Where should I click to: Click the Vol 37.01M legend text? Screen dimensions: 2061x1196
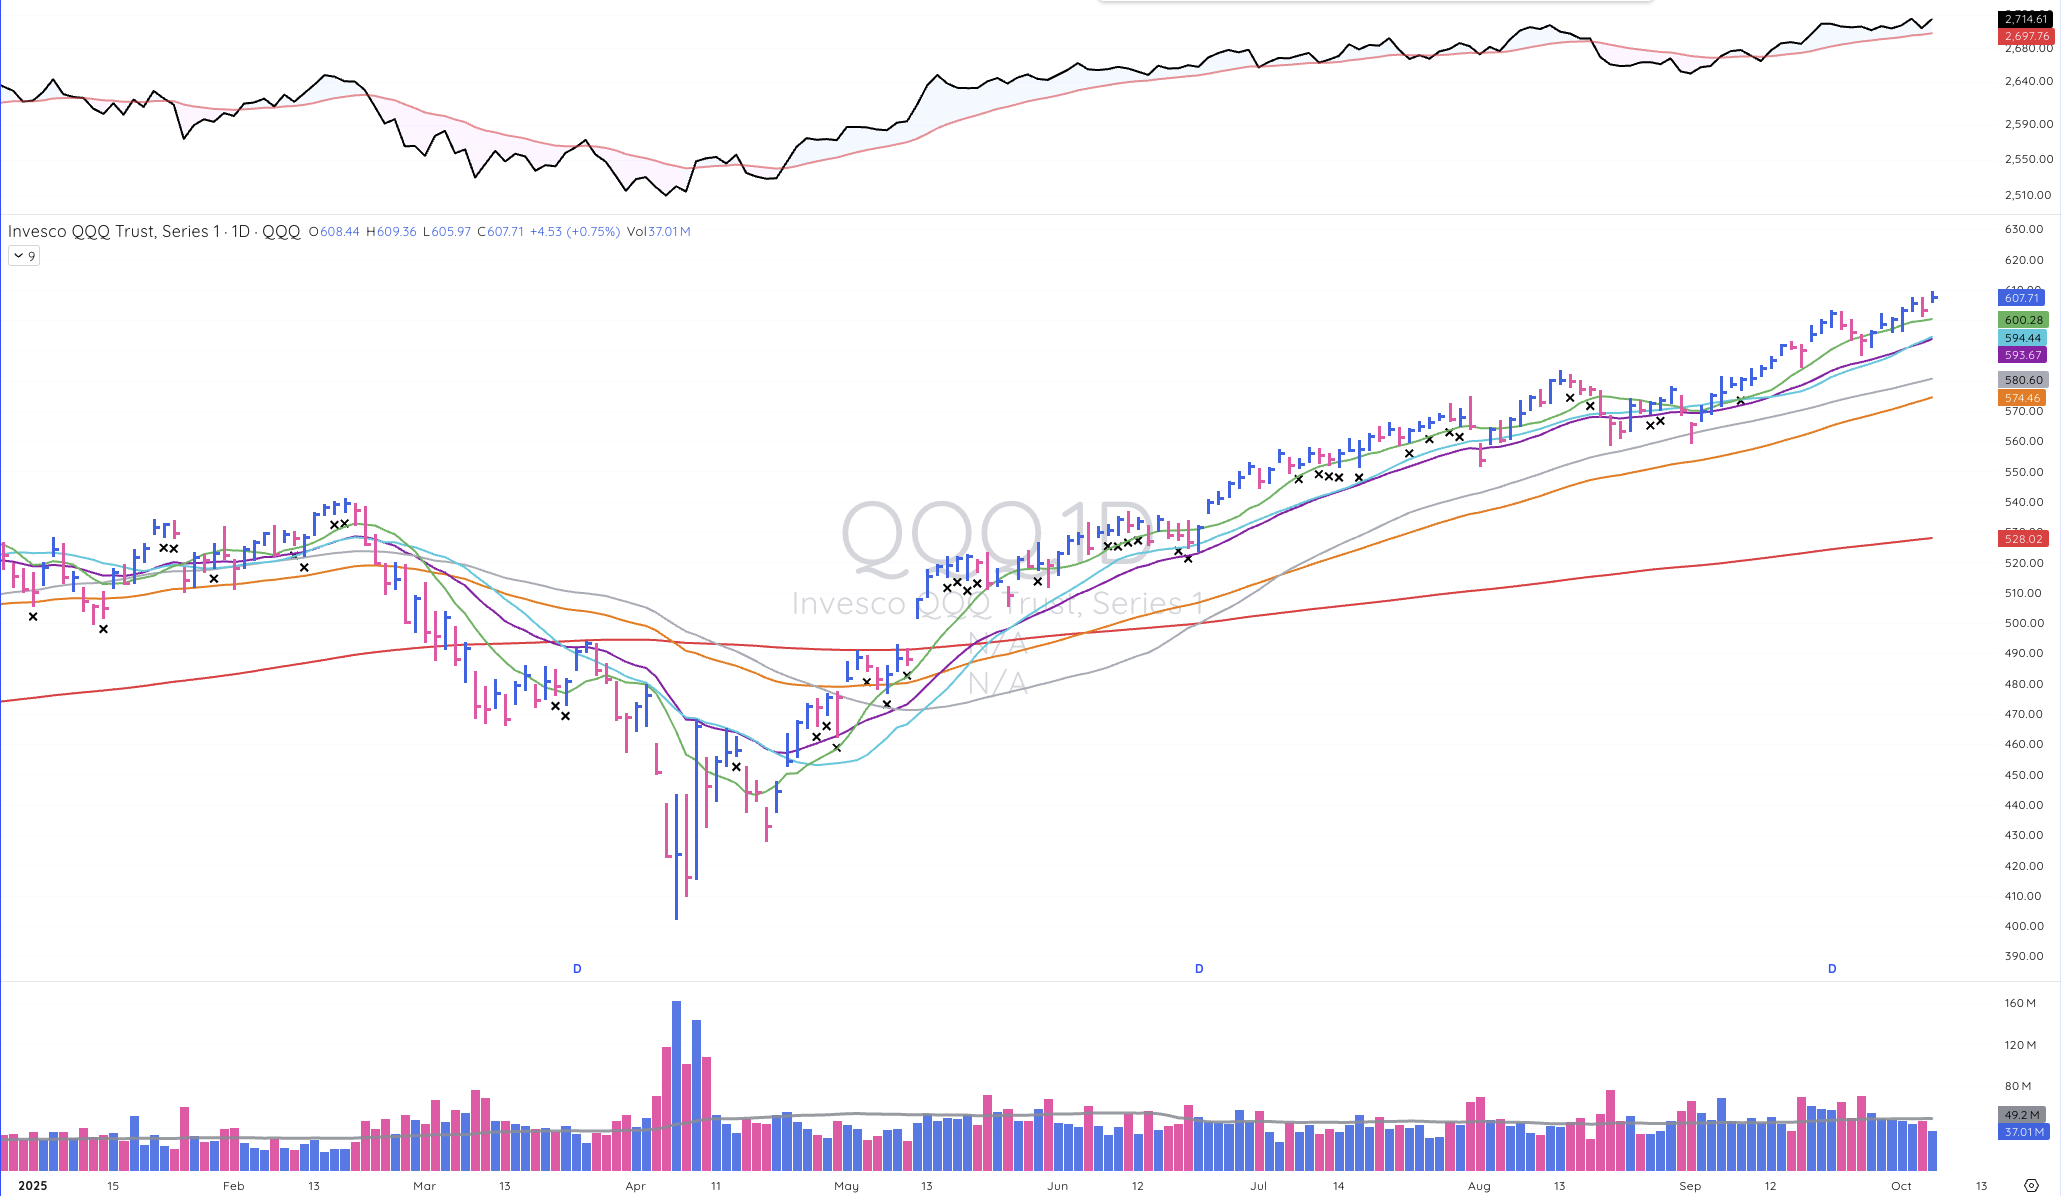[x=658, y=231]
